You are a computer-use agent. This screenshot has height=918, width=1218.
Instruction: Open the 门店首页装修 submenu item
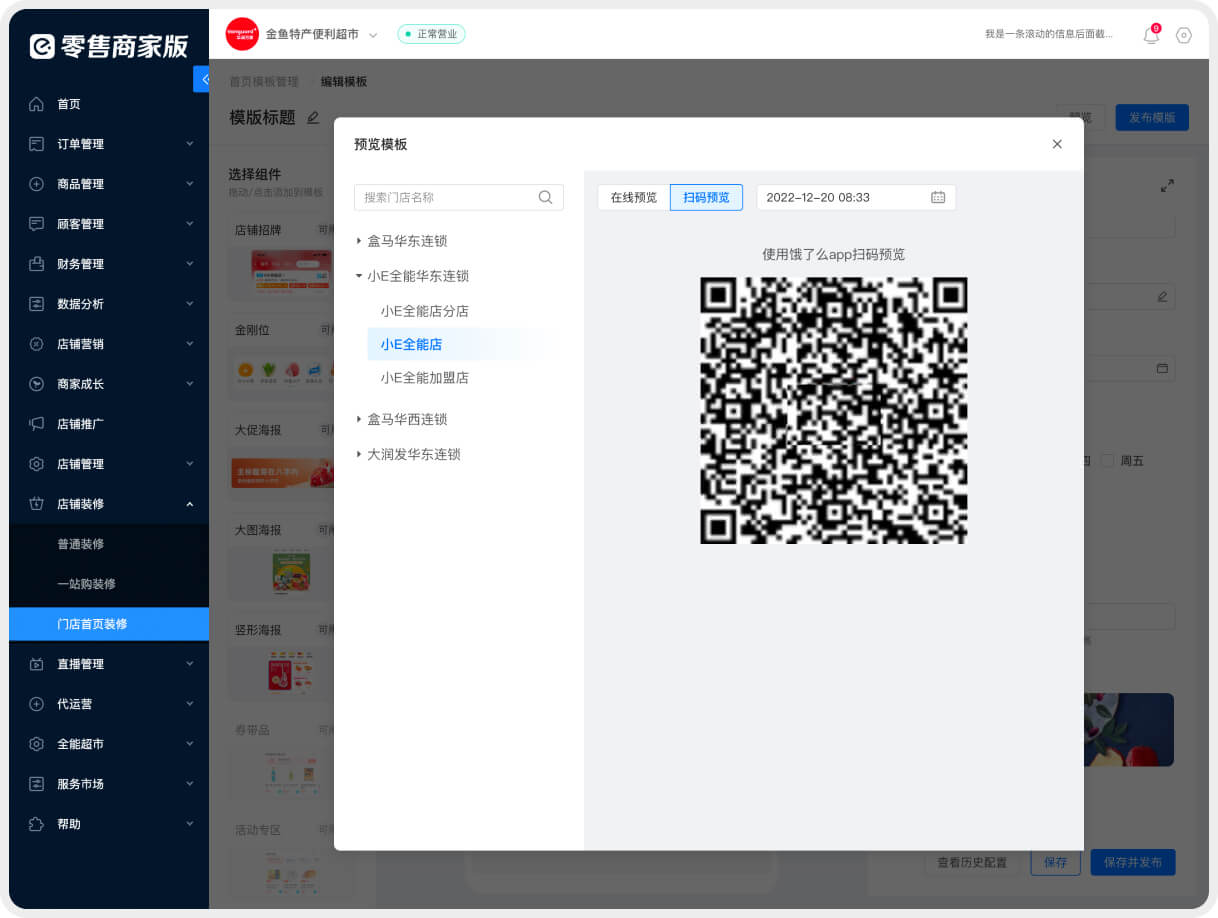pos(109,624)
